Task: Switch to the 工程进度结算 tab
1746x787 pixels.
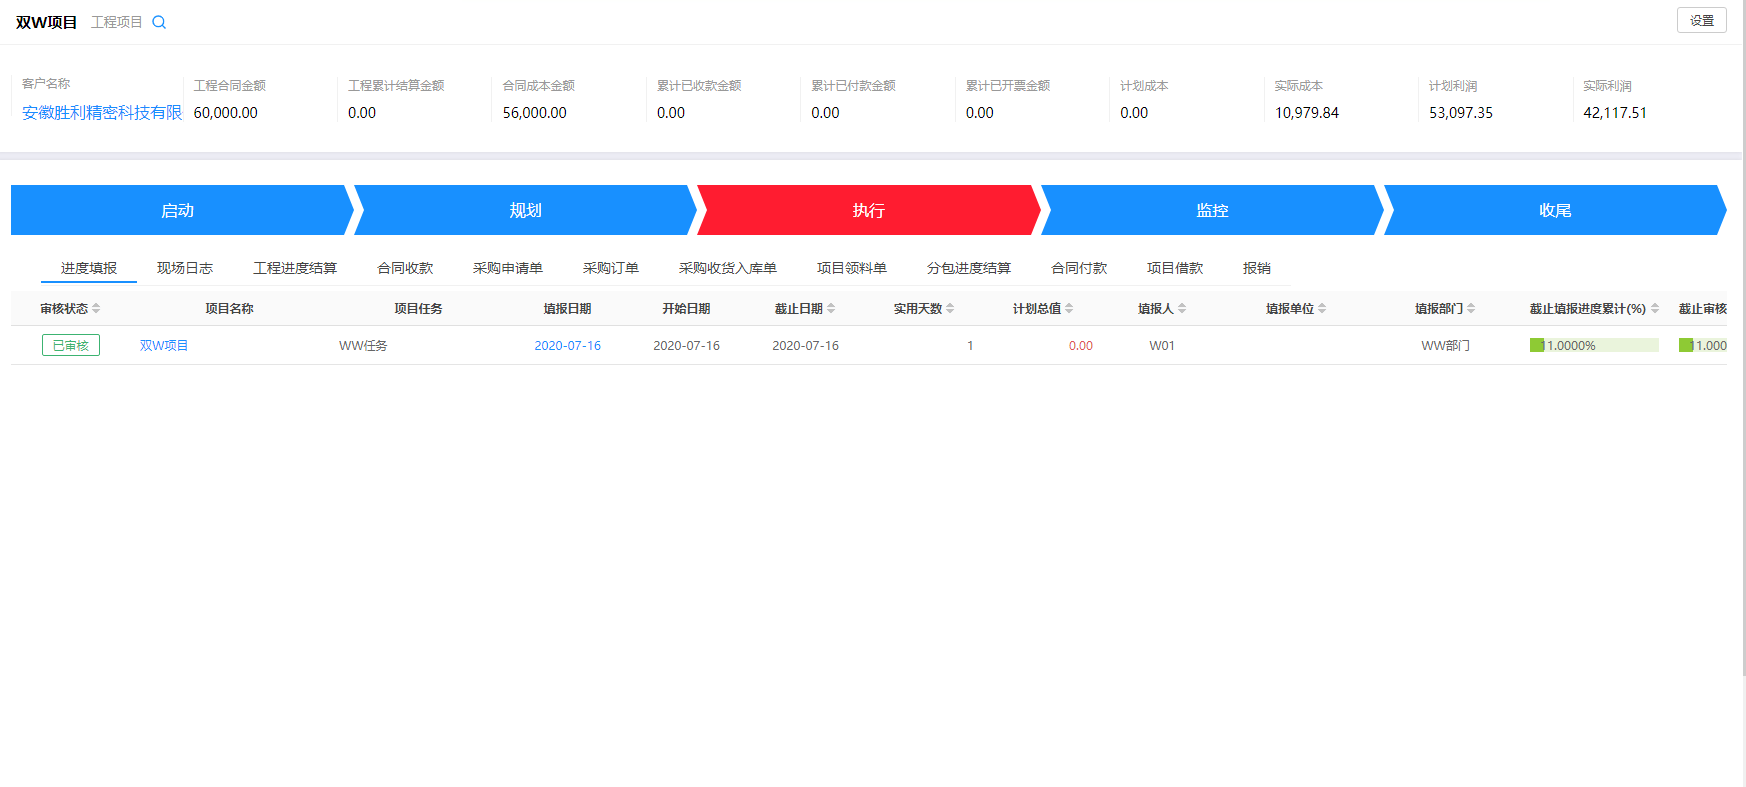Action: [295, 268]
